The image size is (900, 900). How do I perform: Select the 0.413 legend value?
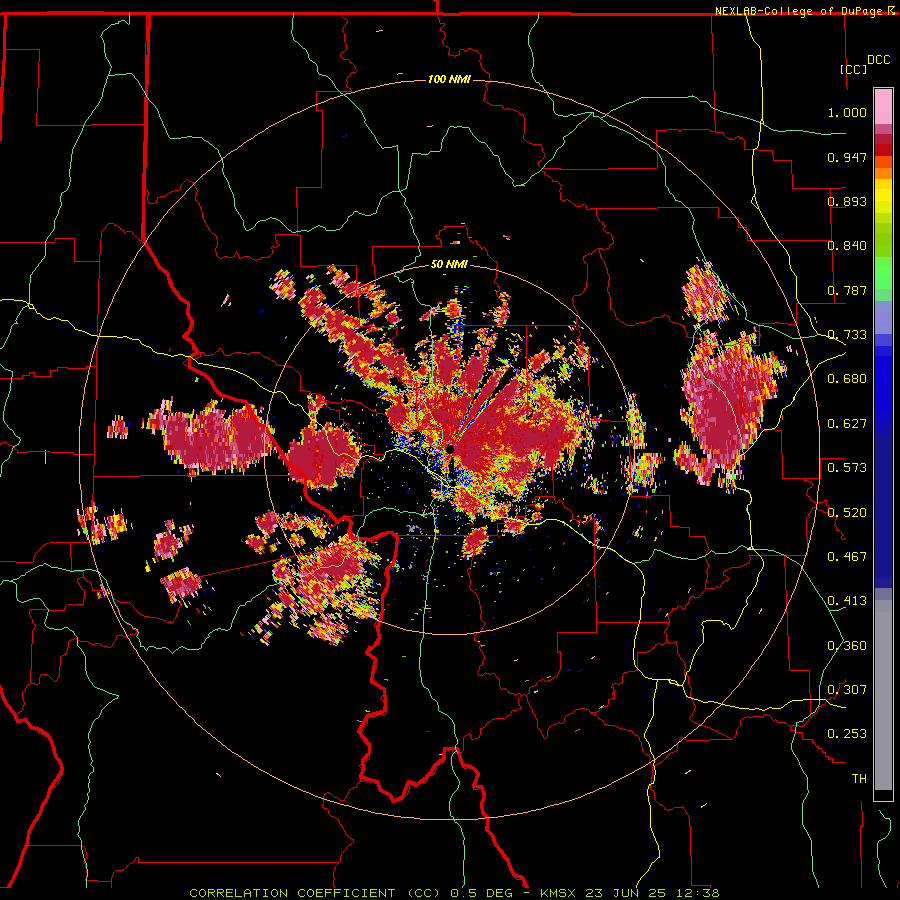click(847, 601)
